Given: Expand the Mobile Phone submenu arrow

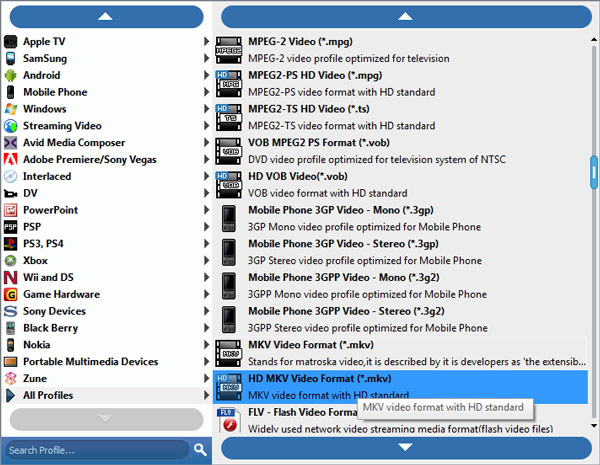Looking at the screenshot, I should tap(206, 92).
